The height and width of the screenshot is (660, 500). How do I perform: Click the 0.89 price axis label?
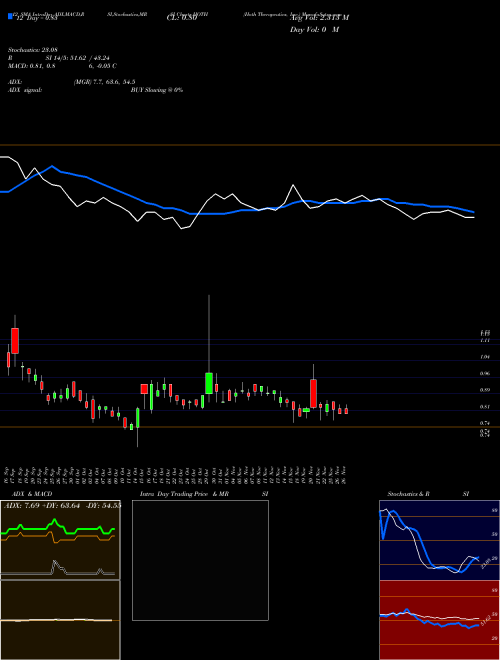click(485, 390)
